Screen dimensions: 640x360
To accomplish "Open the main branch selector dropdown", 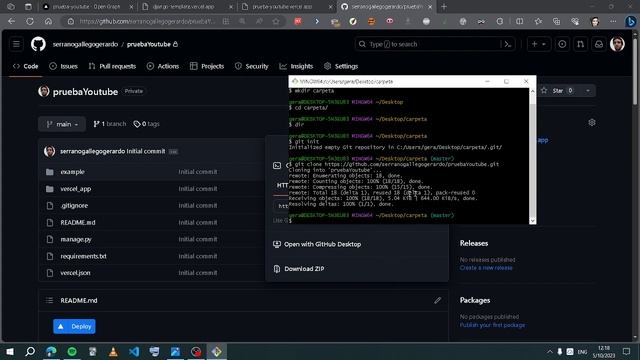I will pos(62,124).
